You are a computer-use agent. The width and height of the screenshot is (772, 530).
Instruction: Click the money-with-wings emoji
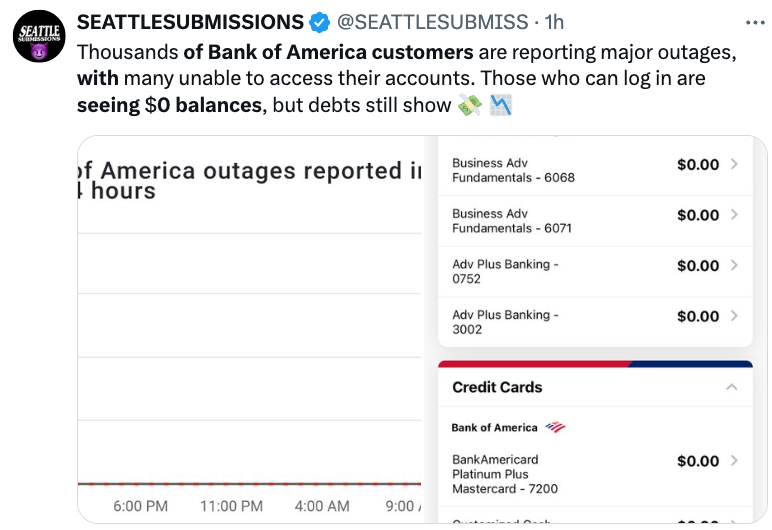pos(470,105)
